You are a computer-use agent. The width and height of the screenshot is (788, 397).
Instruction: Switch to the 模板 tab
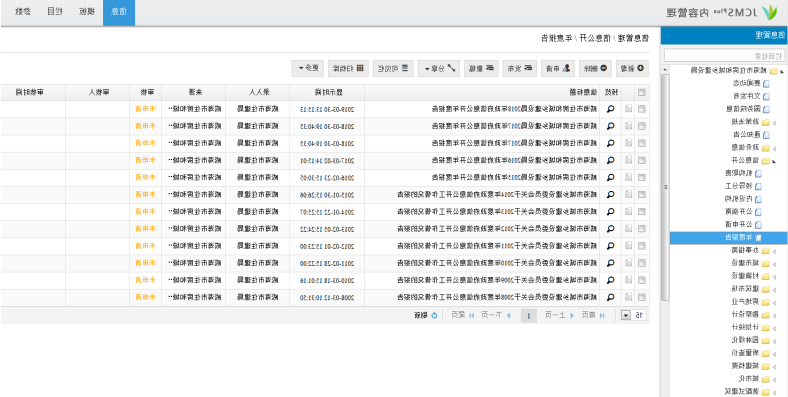point(86,13)
